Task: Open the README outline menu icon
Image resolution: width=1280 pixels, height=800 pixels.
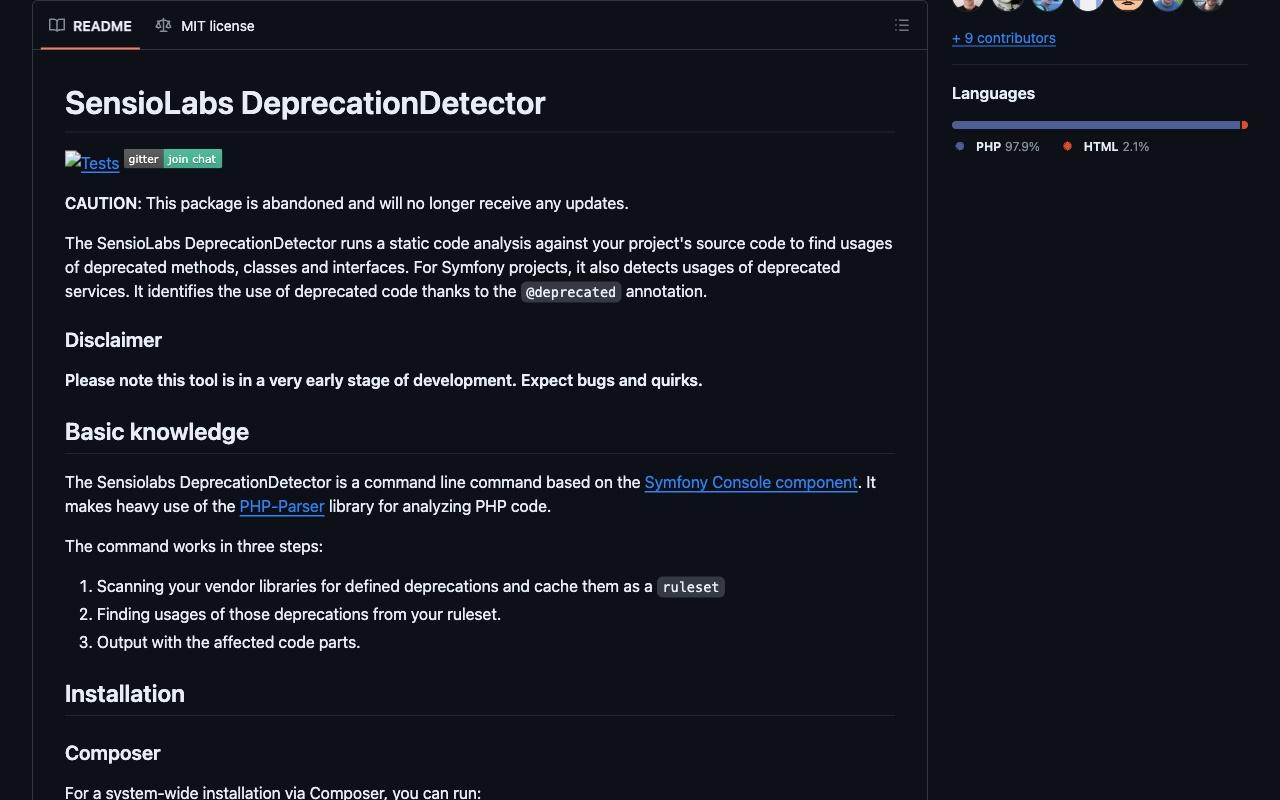Action: click(902, 26)
